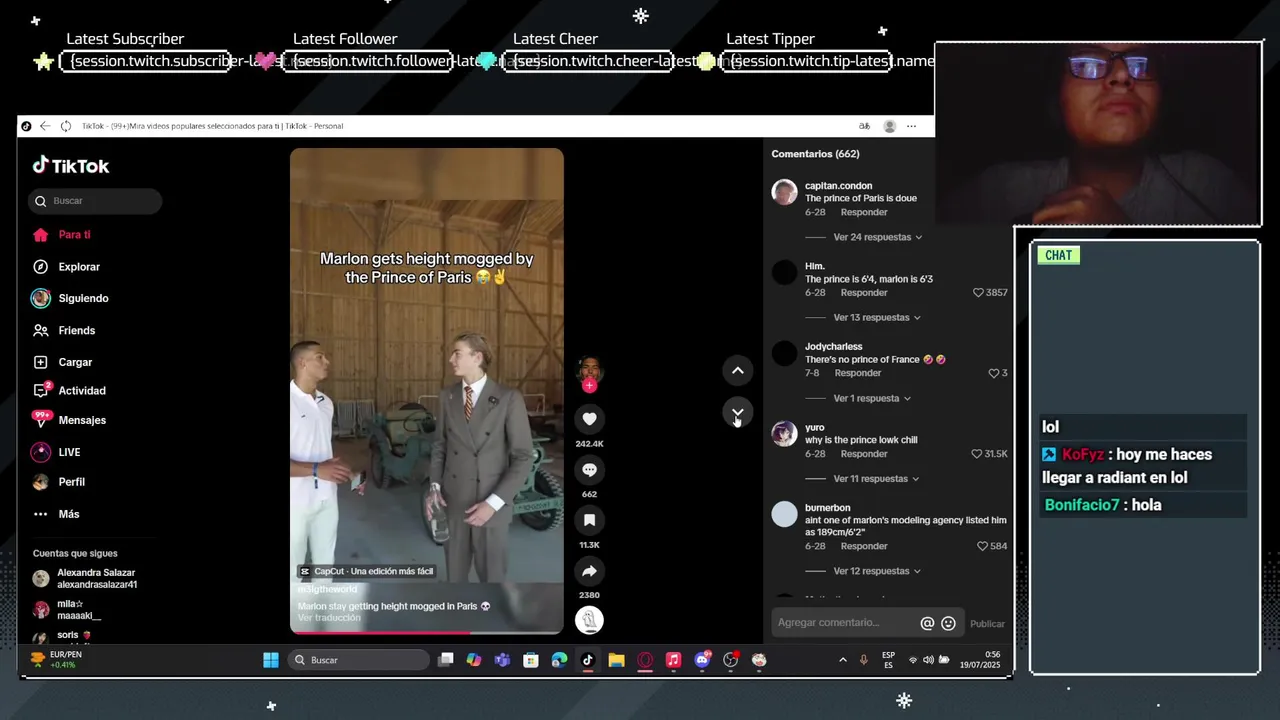
Task: Bookmark the video with the save icon
Action: (589, 520)
